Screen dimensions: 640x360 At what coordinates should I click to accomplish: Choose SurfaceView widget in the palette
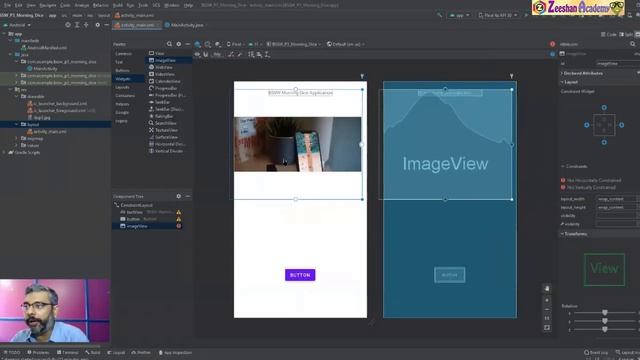(x=166, y=137)
